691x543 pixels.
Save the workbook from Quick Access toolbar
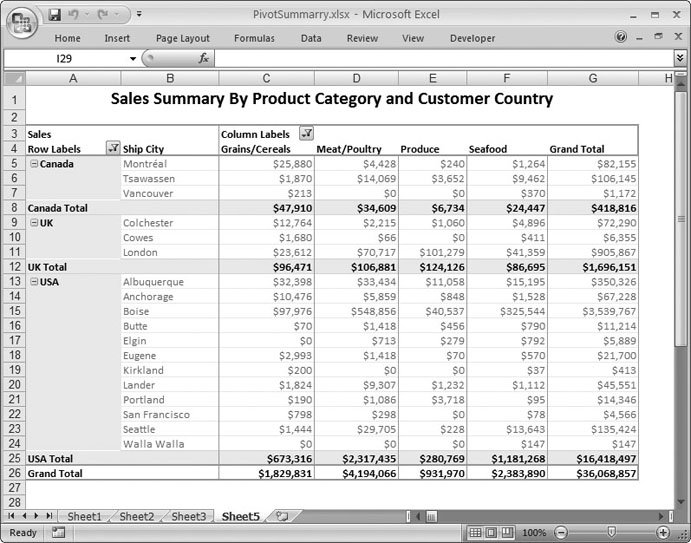(x=56, y=15)
